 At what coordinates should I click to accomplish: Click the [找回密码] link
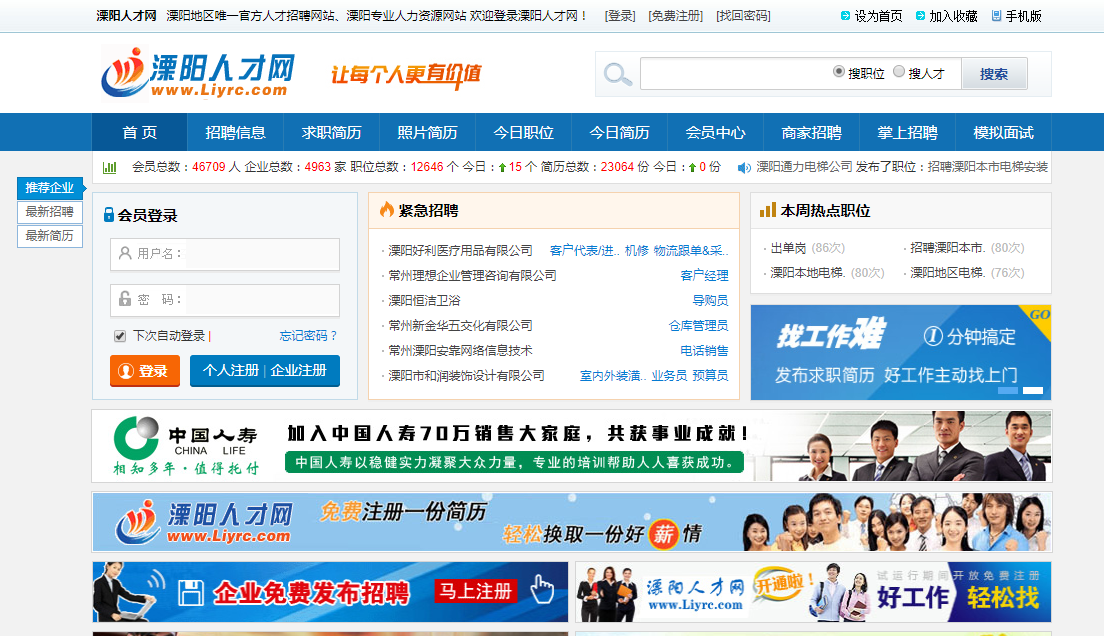744,15
